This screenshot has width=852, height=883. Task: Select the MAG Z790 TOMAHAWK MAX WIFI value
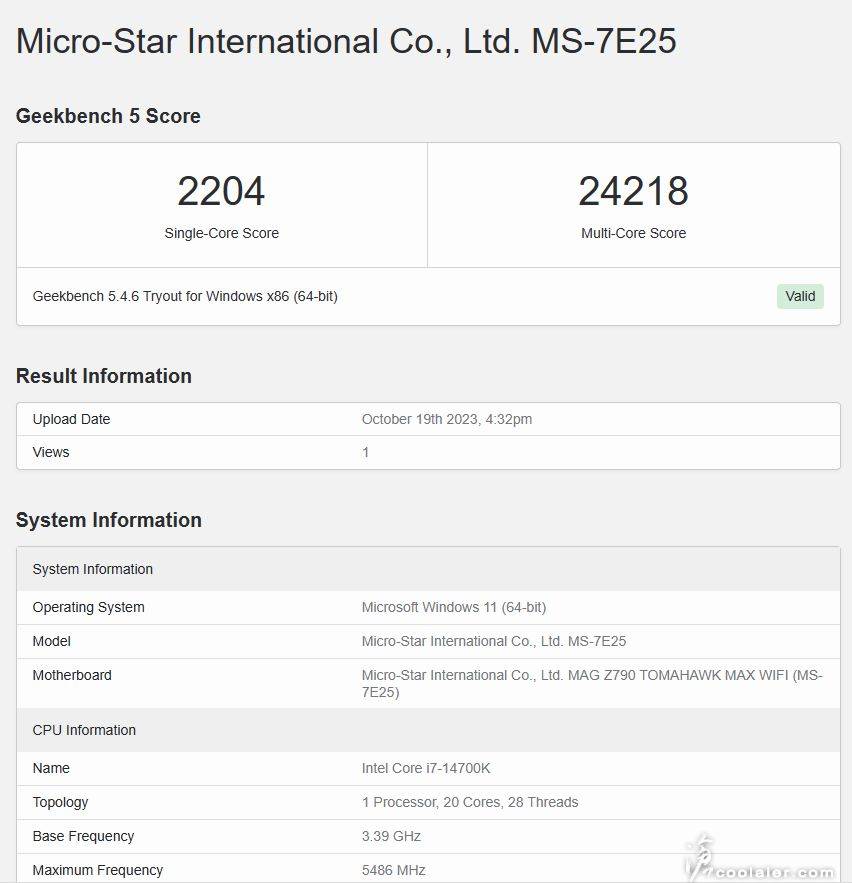[x=592, y=683]
